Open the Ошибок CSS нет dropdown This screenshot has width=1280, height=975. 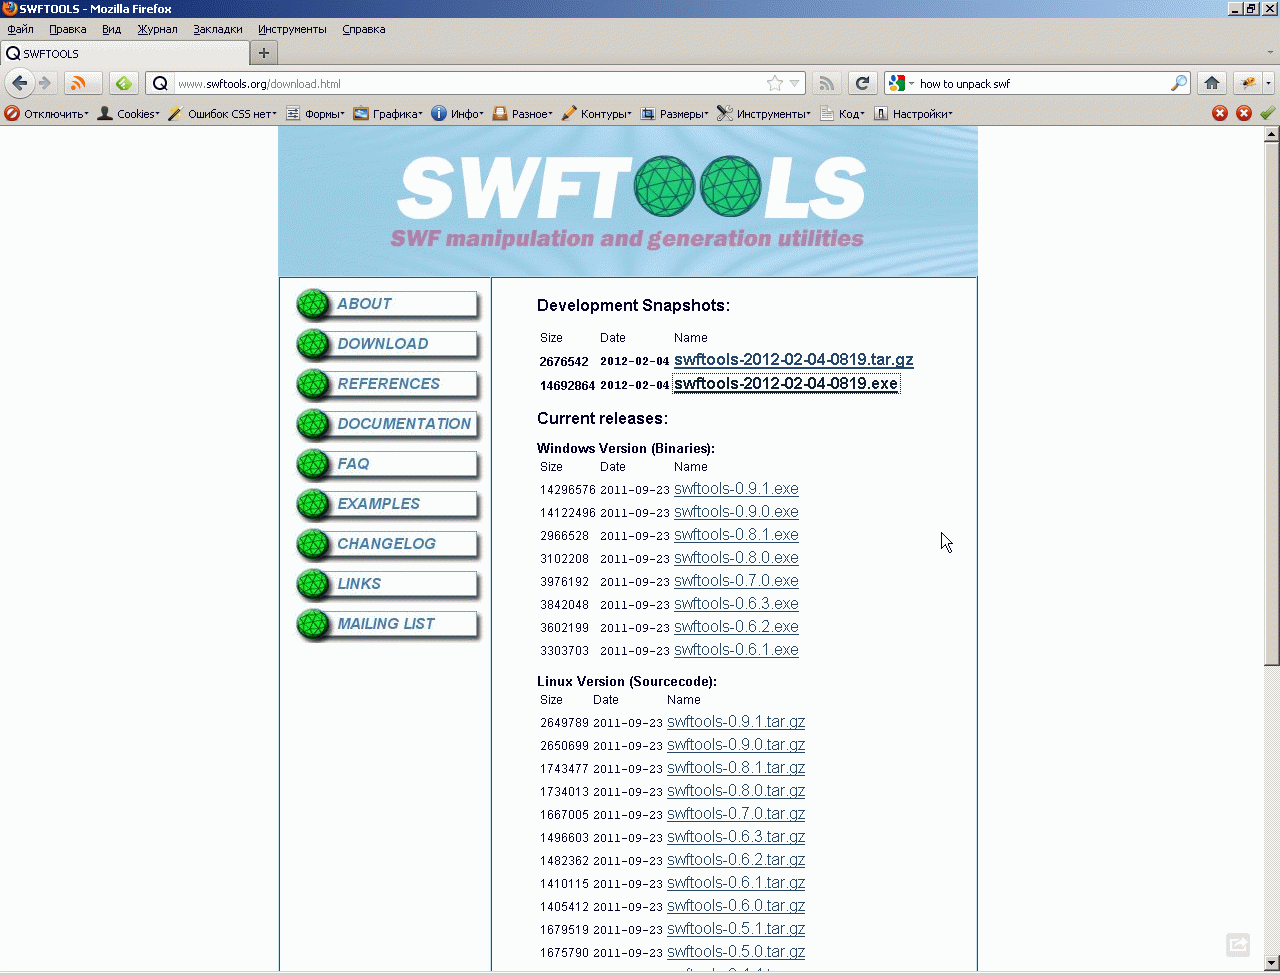(223, 114)
